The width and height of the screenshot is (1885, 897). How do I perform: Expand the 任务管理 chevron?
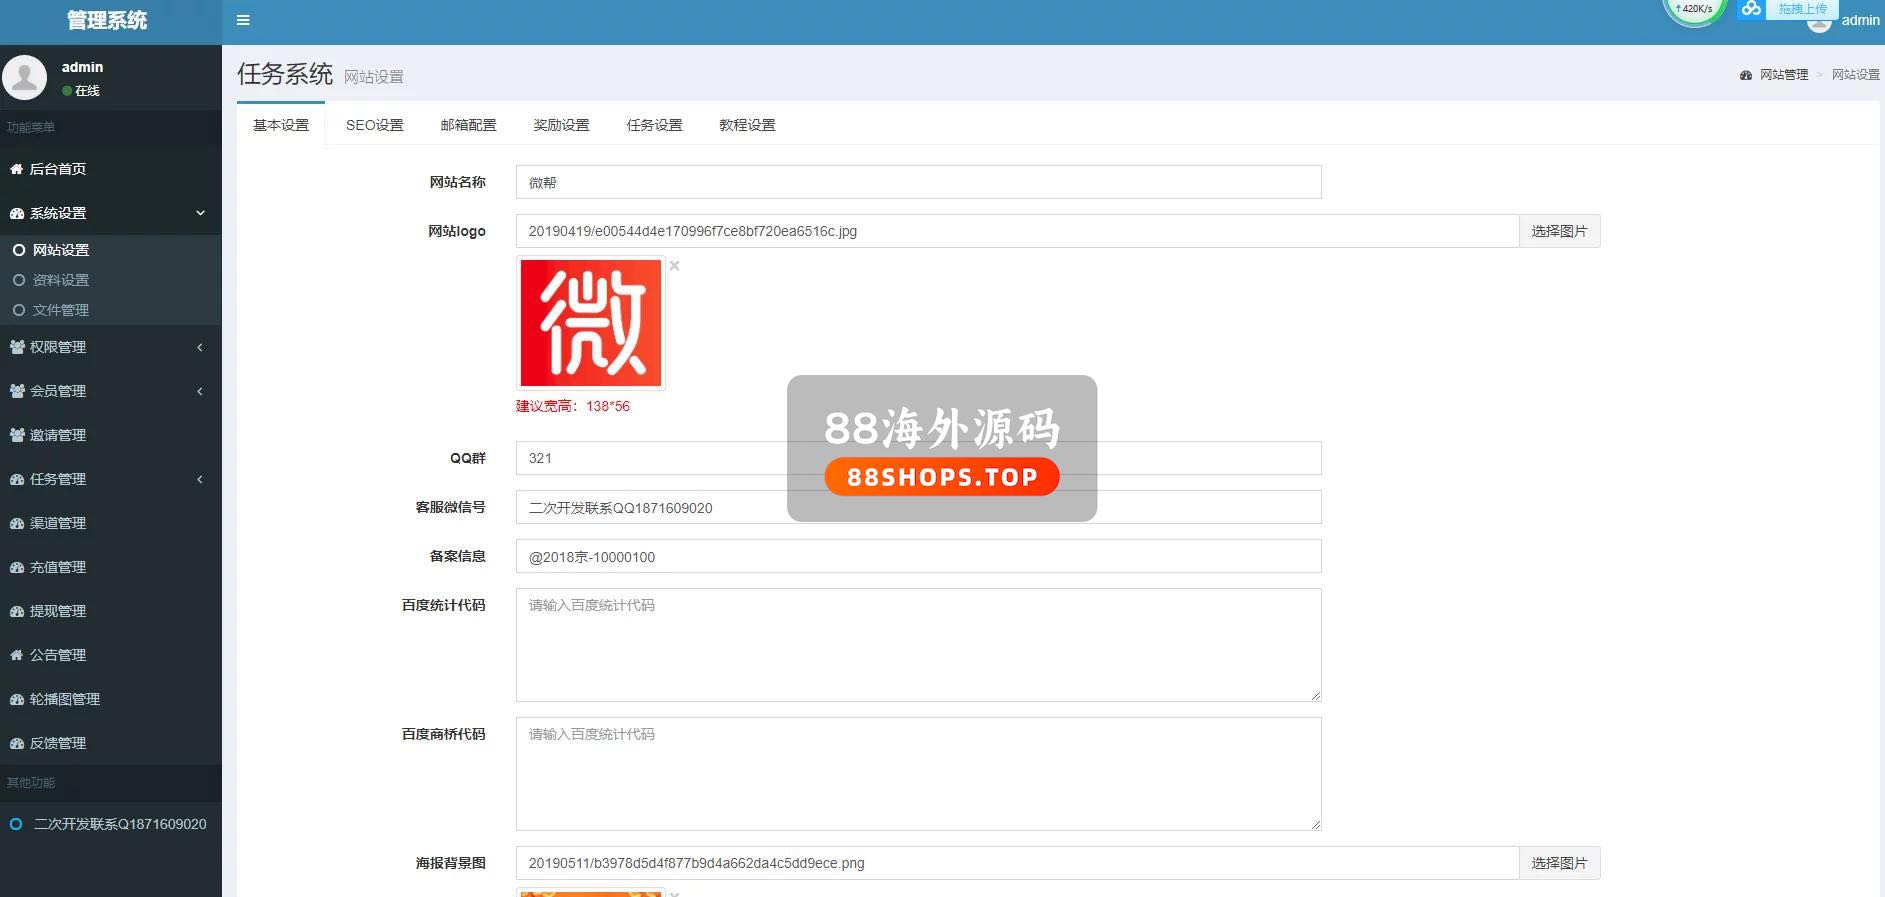pyautogui.click(x=200, y=479)
